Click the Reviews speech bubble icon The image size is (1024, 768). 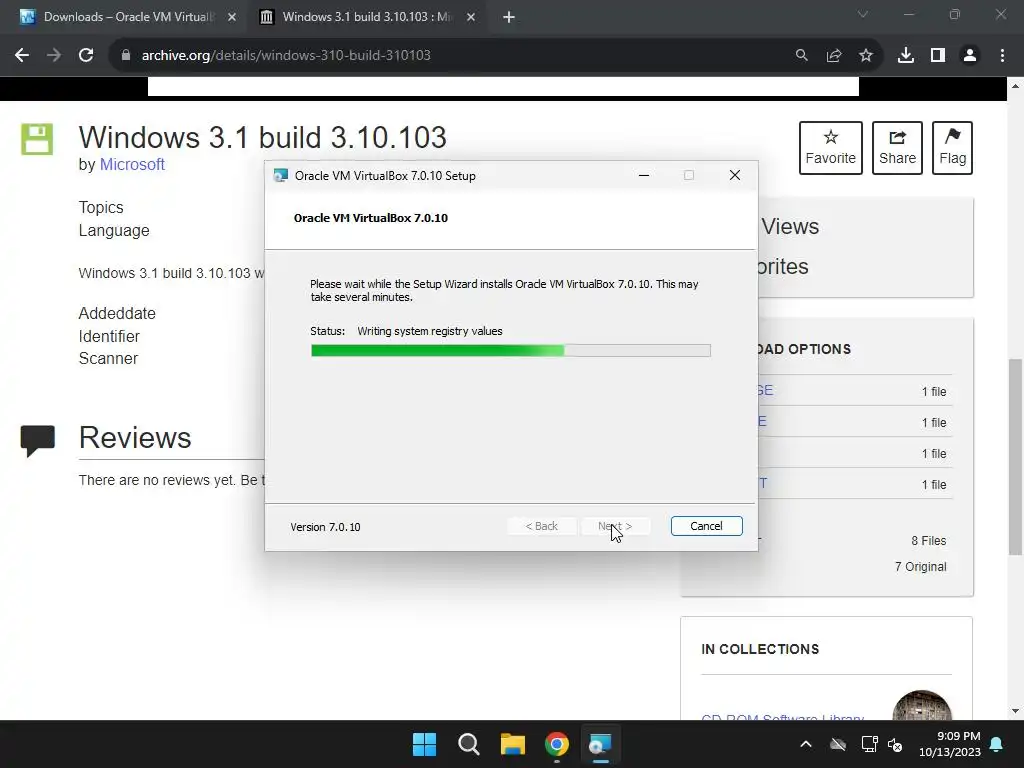tap(38, 440)
